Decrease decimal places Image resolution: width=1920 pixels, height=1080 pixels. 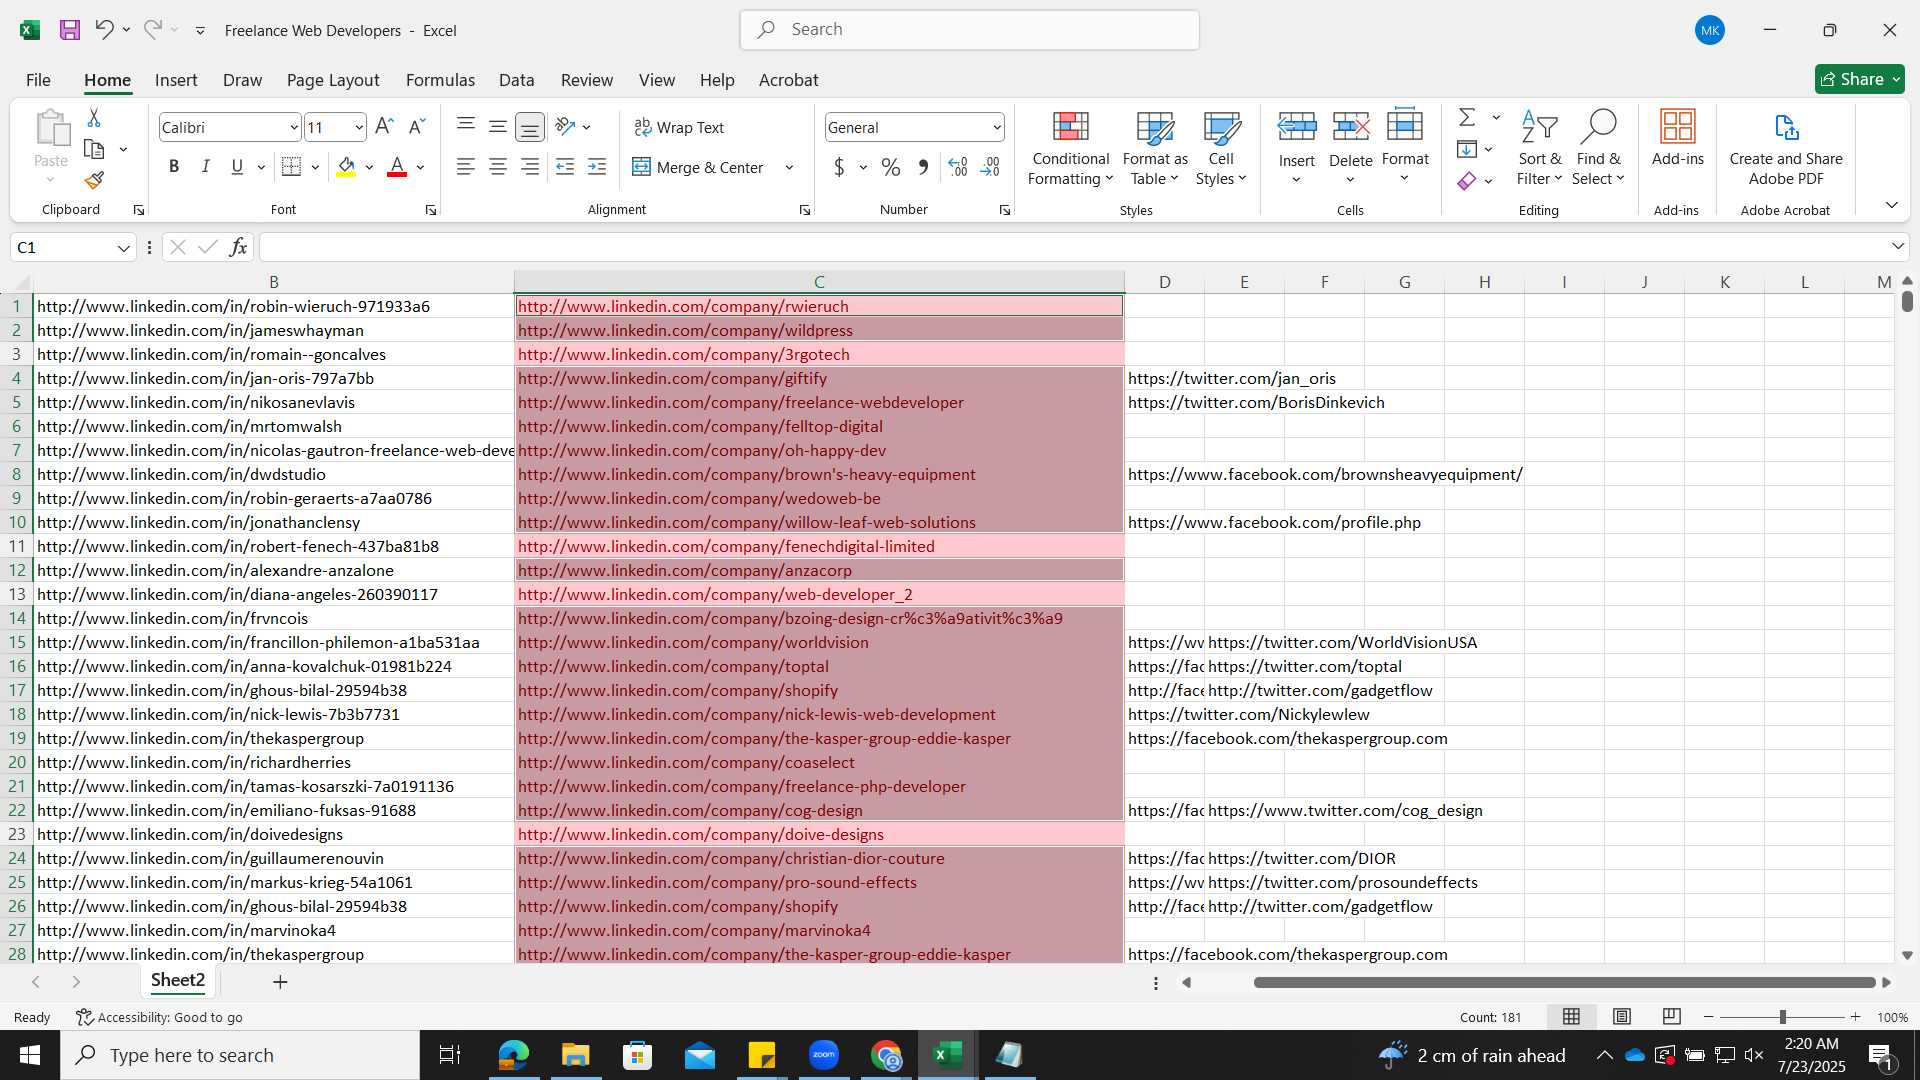click(x=990, y=167)
